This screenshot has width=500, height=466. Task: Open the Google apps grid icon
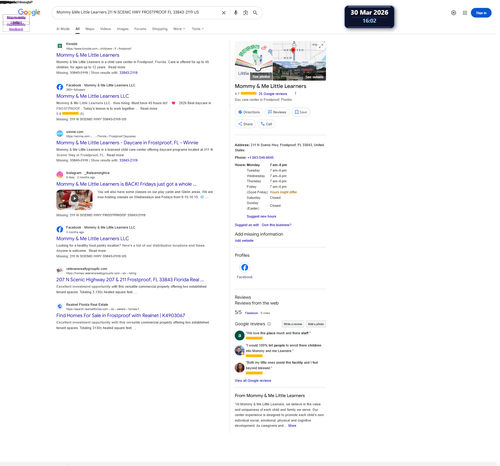point(465,13)
